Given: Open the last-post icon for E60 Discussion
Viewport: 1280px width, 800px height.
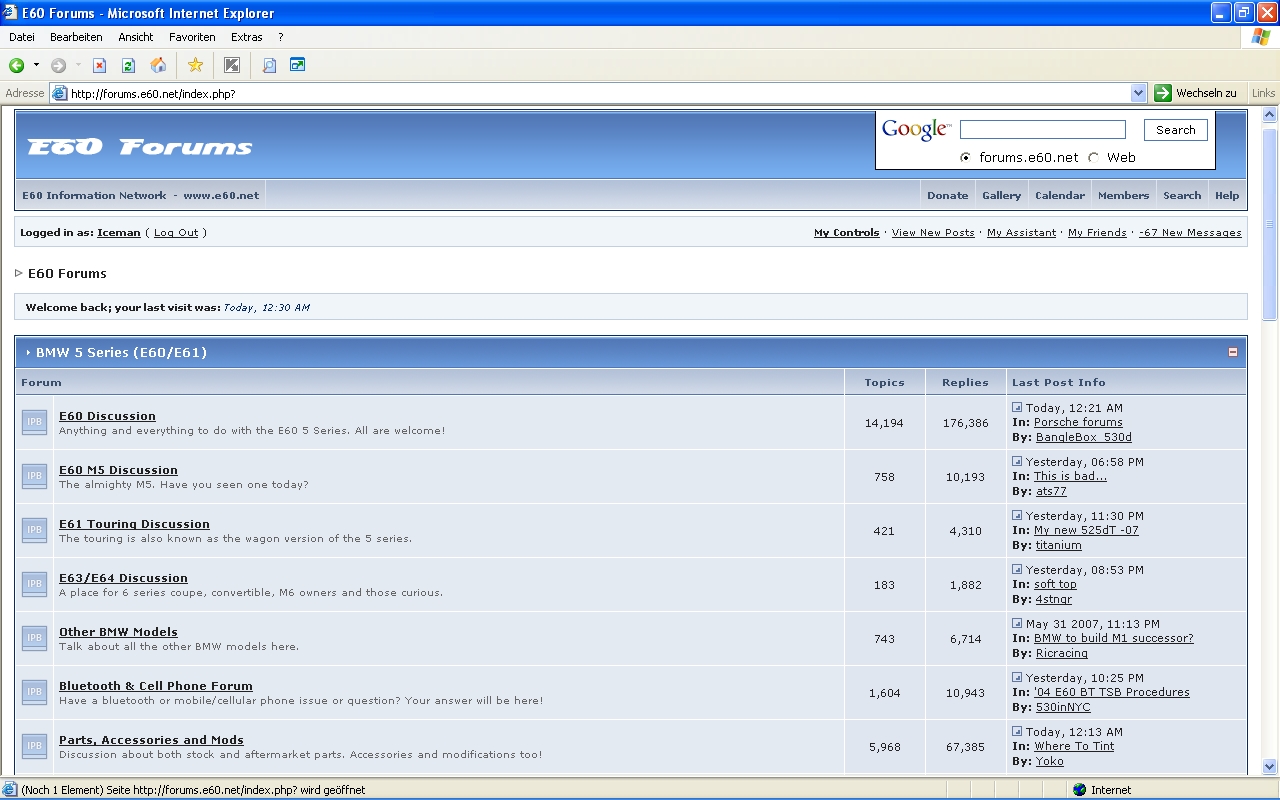Looking at the screenshot, I should pyautogui.click(x=1017, y=407).
